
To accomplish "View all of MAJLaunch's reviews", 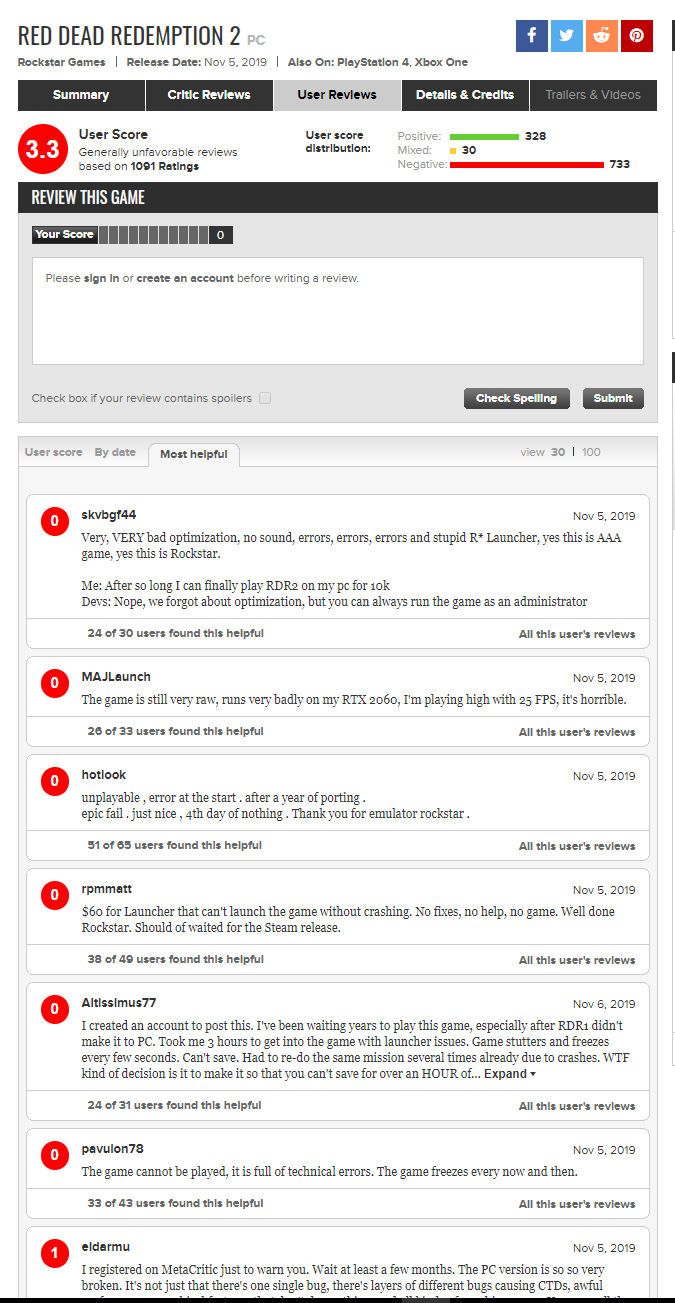I will (x=576, y=732).
